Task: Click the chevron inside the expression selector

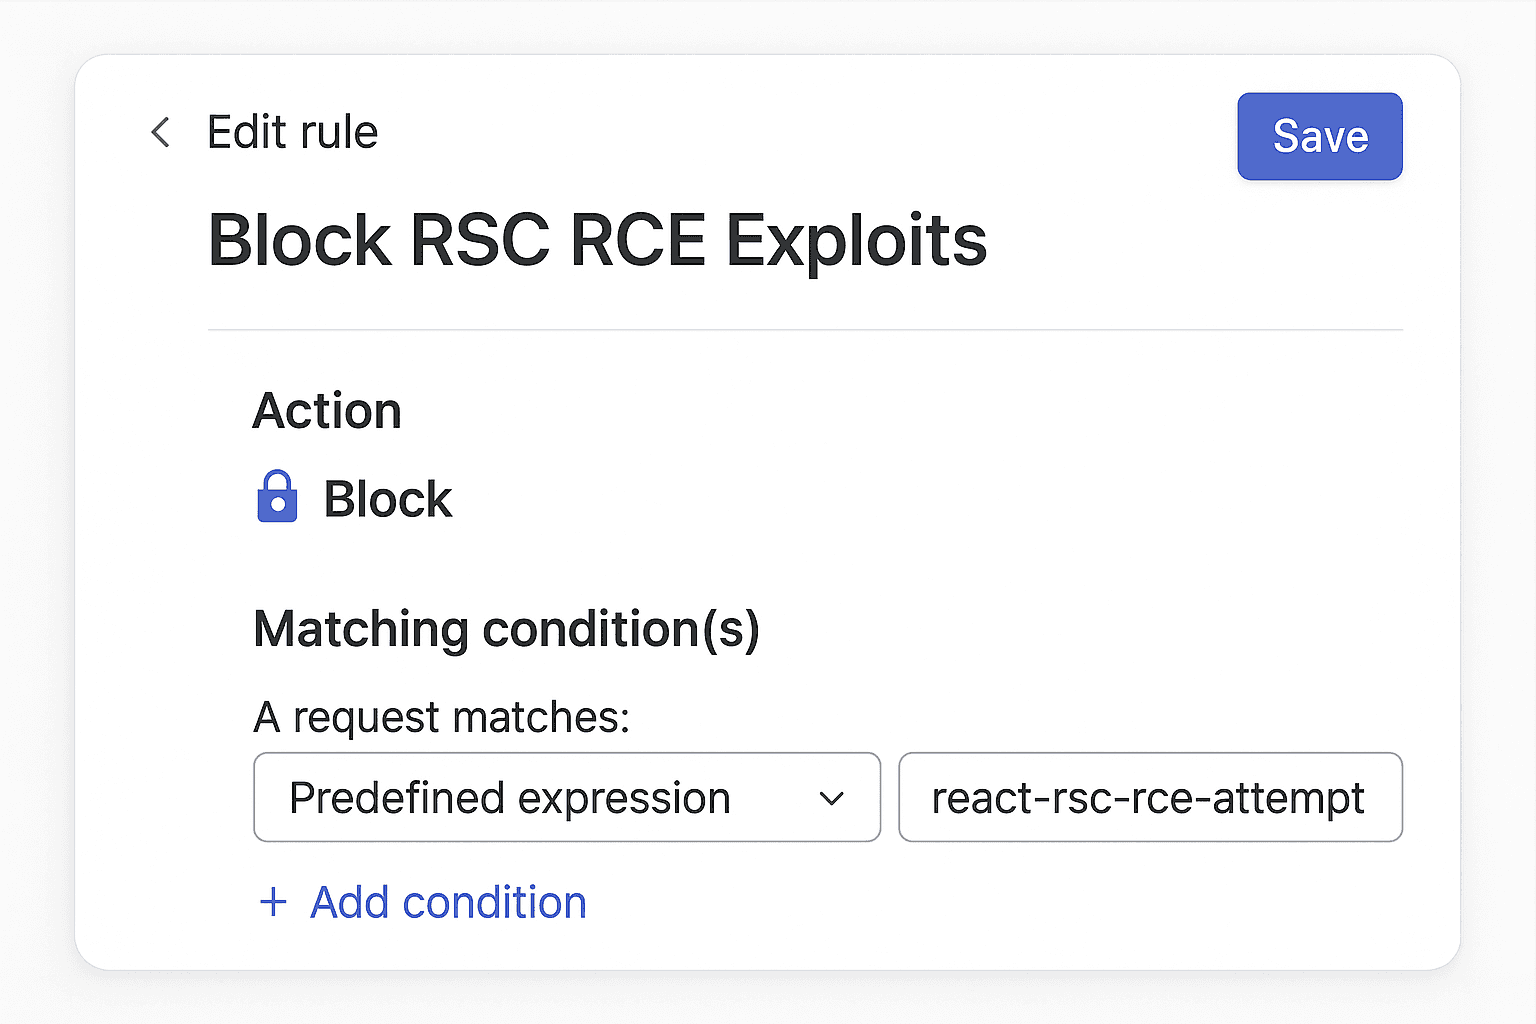Action: [831, 799]
